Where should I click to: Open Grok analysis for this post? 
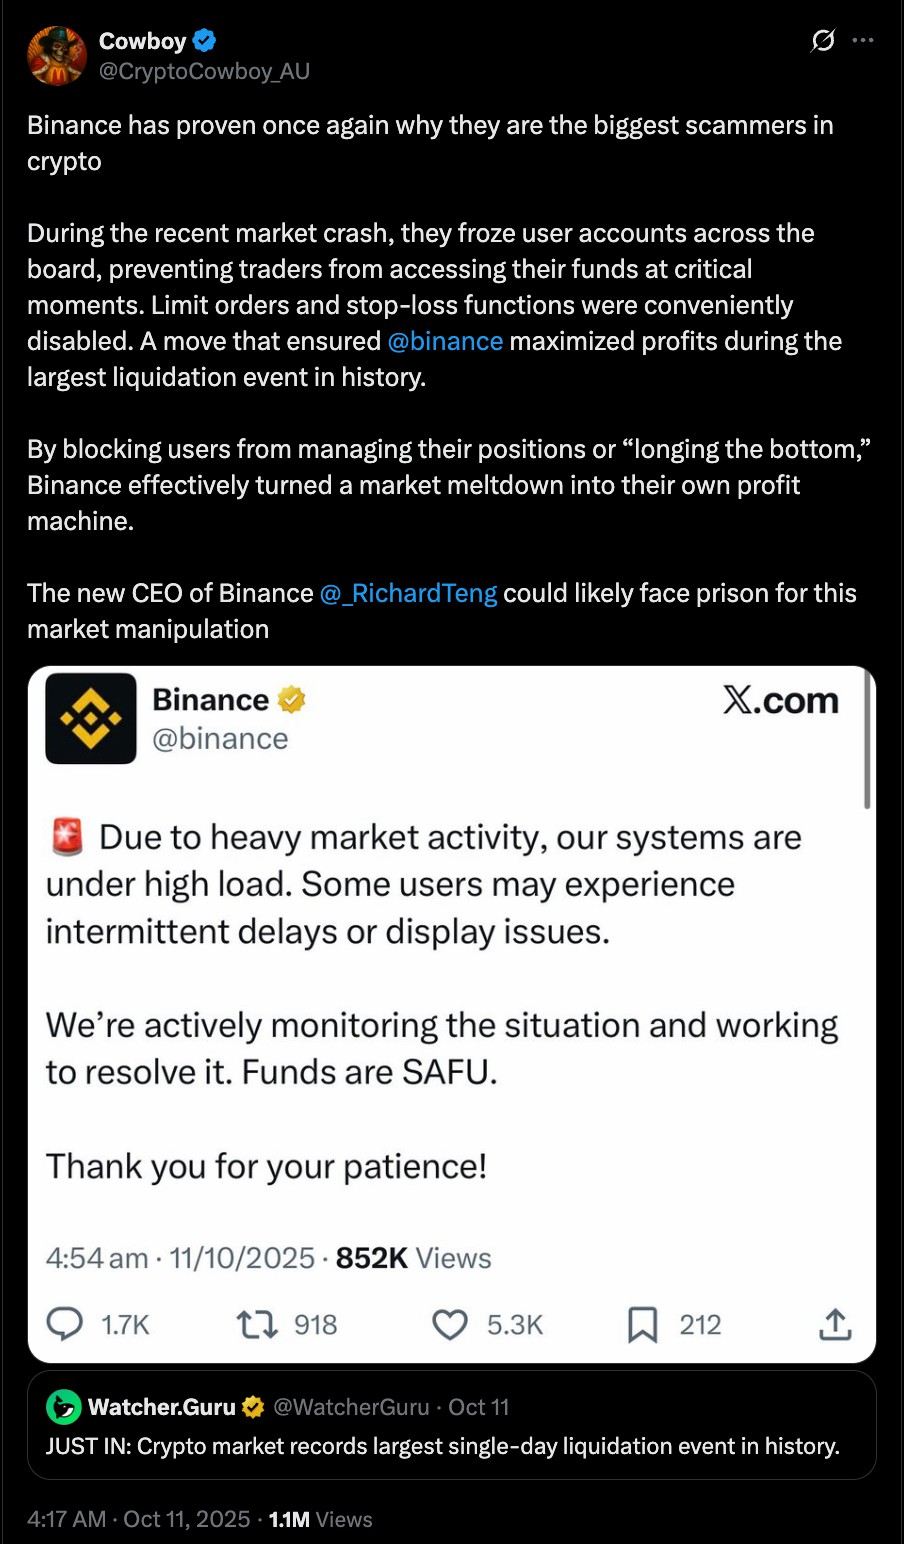[x=822, y=41]
